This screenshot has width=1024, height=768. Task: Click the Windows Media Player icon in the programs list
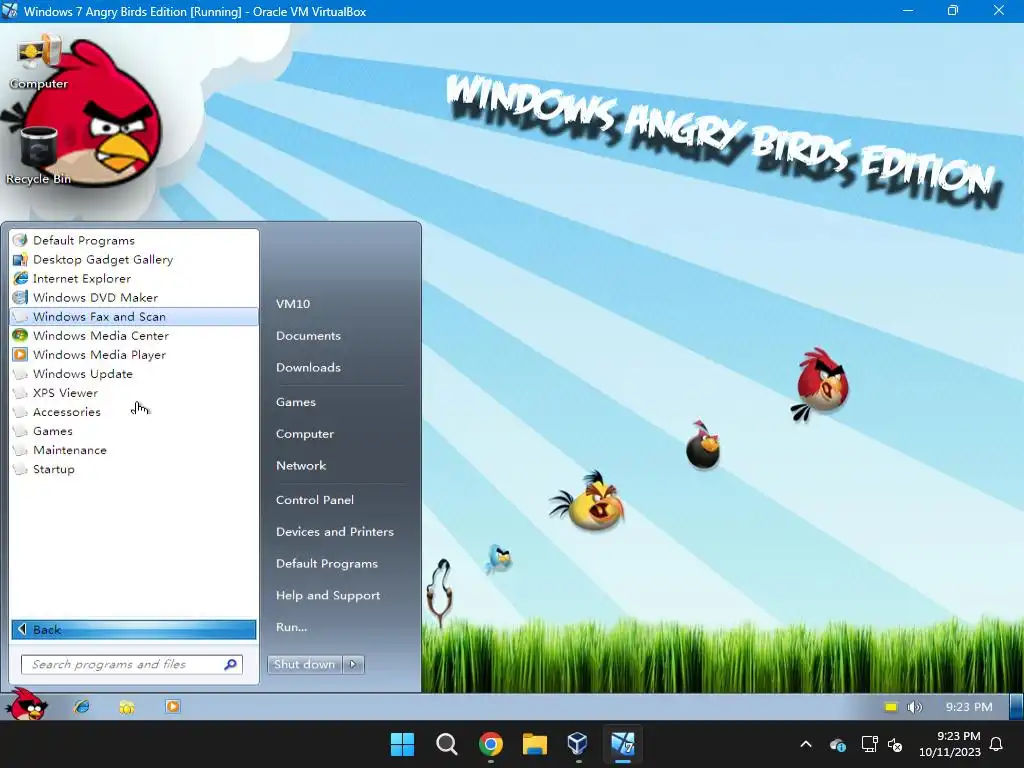pos(20,355)
